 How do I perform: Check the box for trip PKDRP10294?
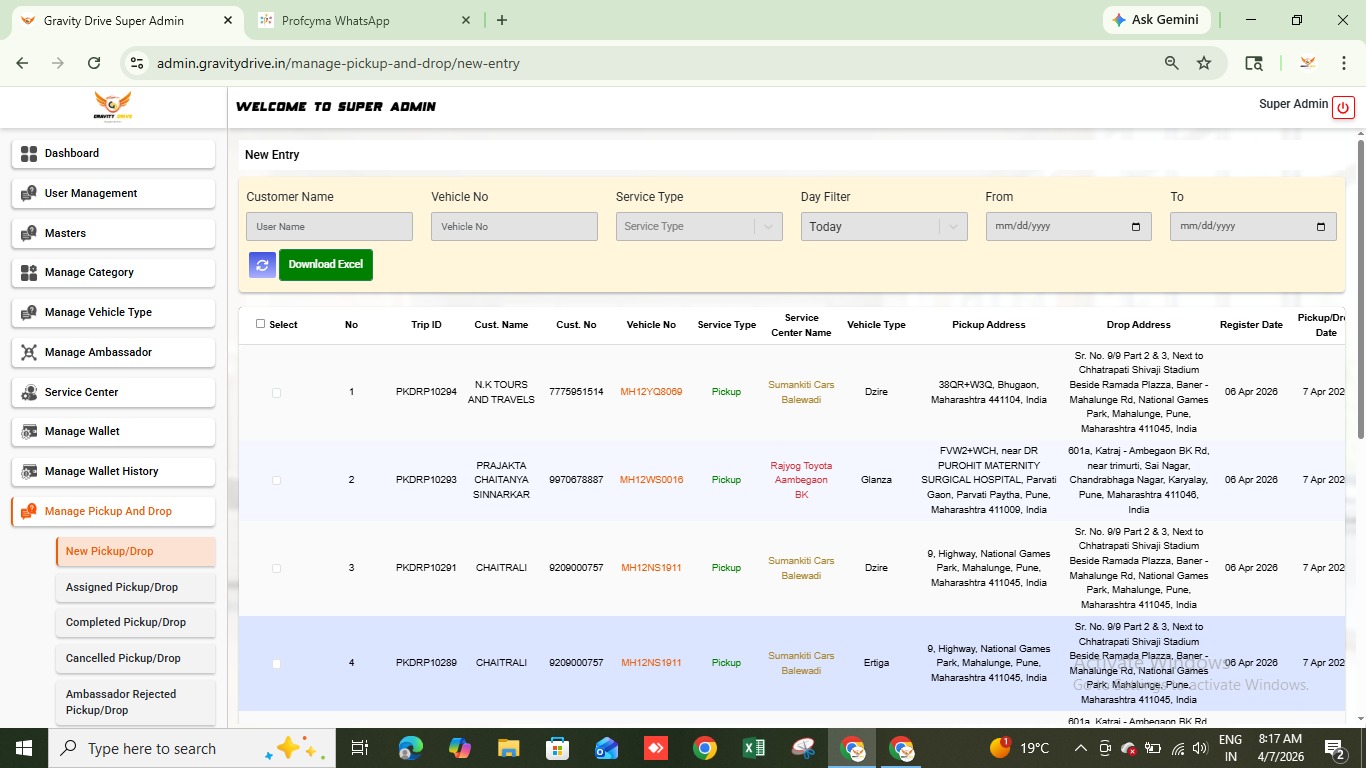(277, 393)
